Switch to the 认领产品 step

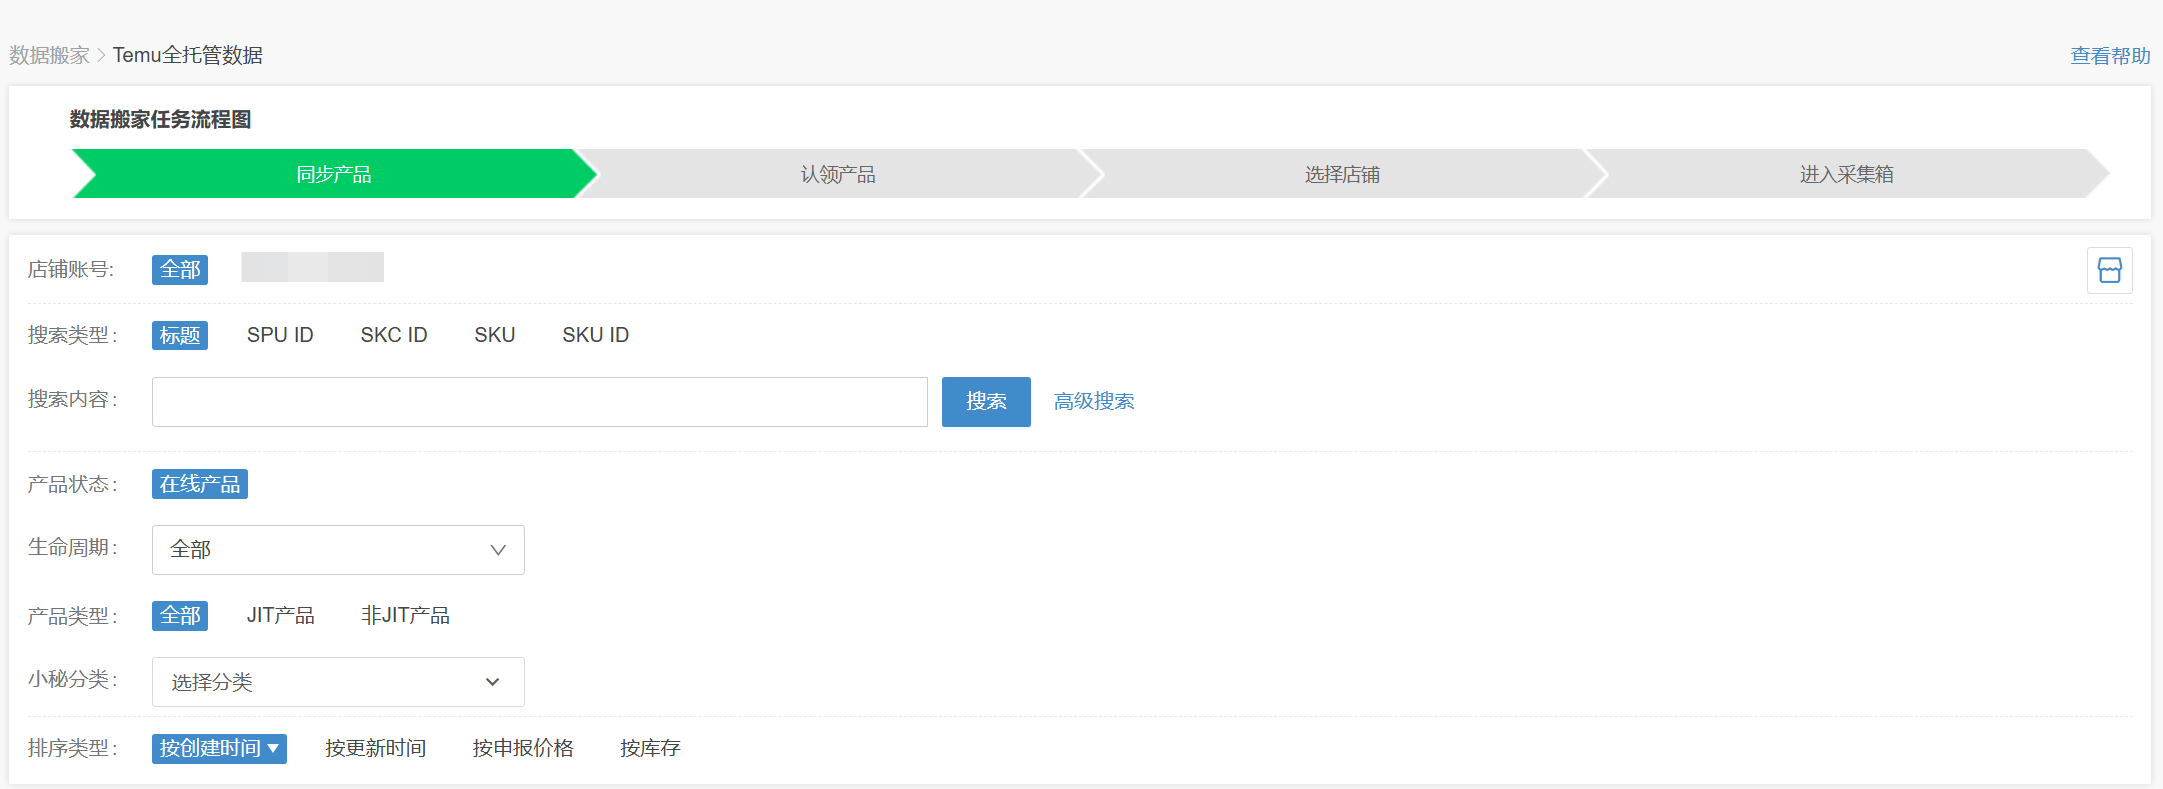click(838, 174)
